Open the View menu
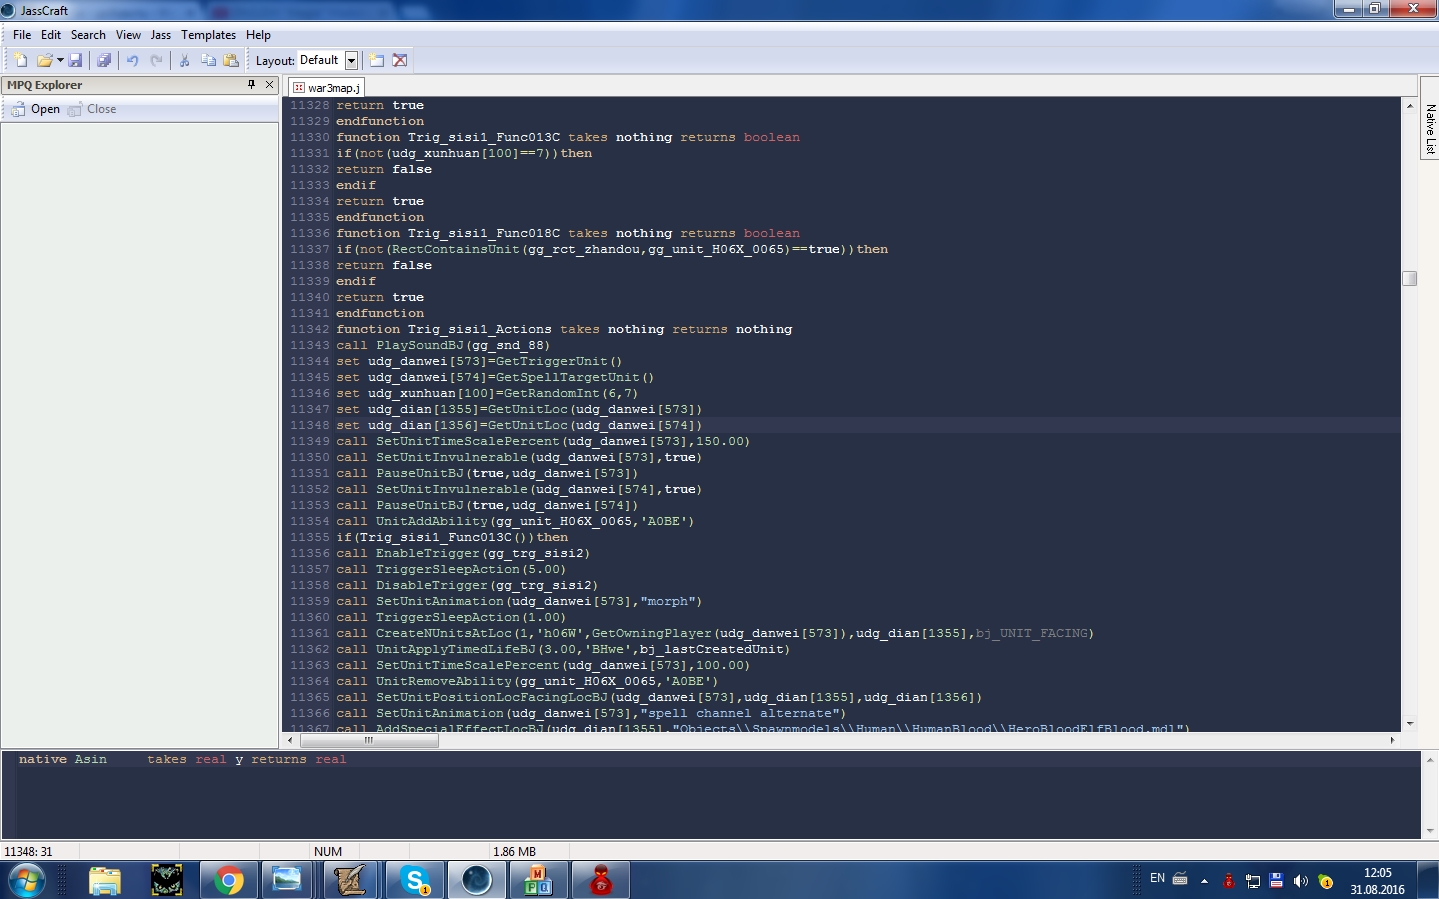Image resolution: width=1439 pixels, height=899 pixels. (128, 34)
